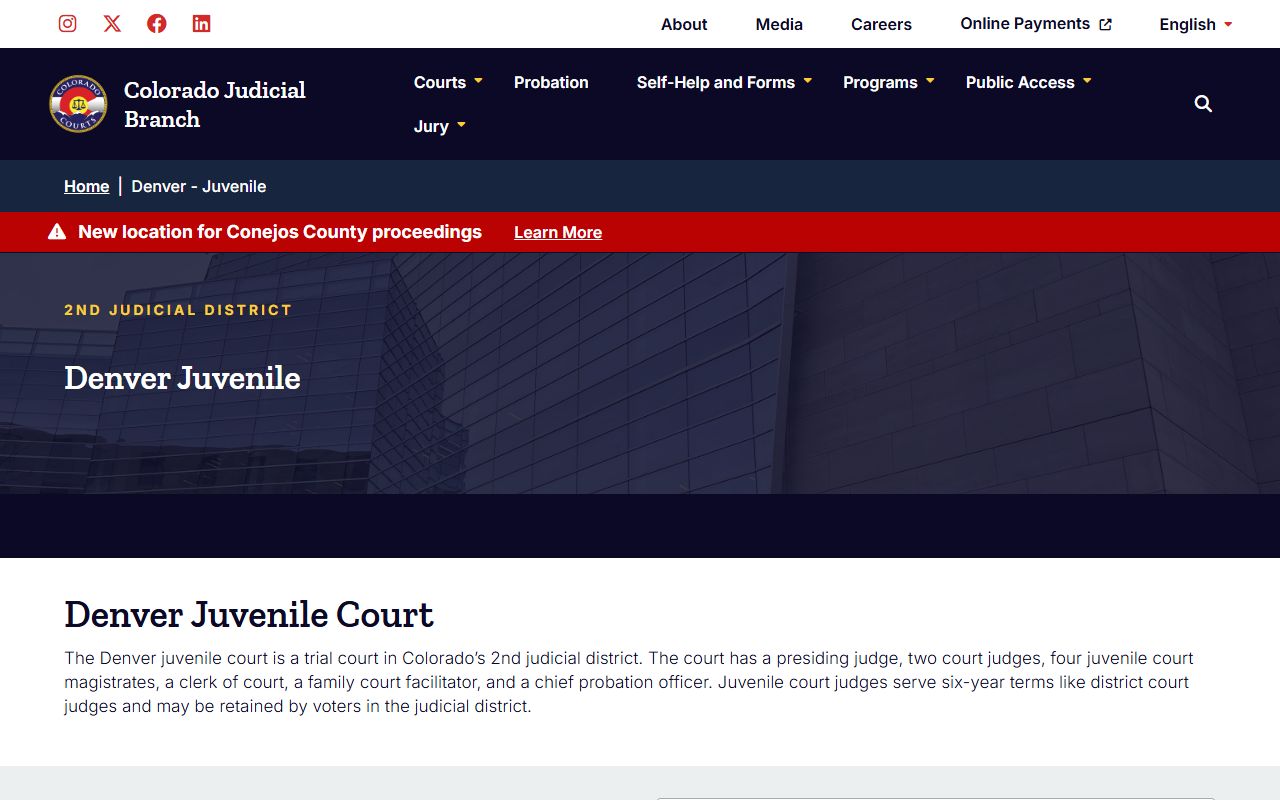Expand the Programs menu arrow
This screenshot has width=1280, height=800.
930,80
